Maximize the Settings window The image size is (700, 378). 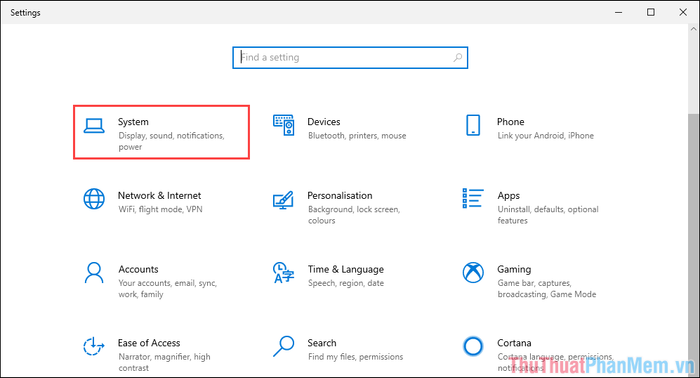pos(651,12)
